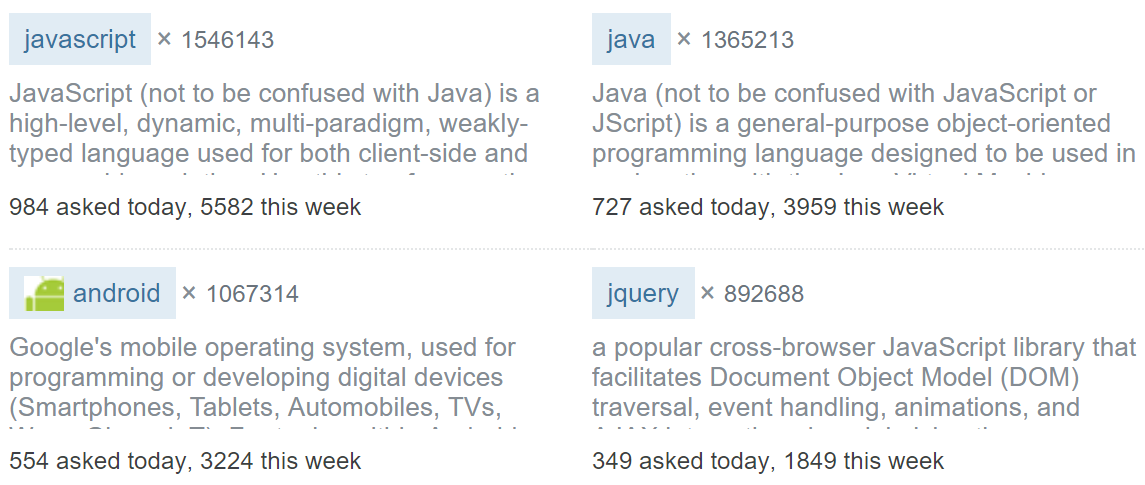1145x485 pixels.
Task: Click the javascript question count 1546143
Action: (x=227, y=40)
